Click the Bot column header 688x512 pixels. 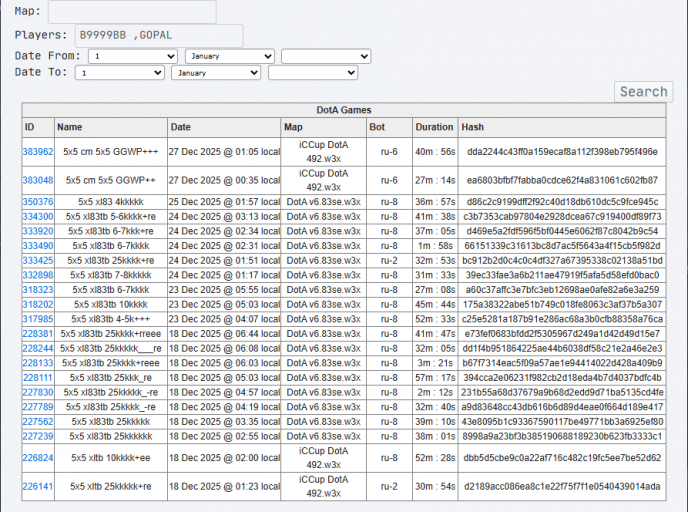(389, 127)
